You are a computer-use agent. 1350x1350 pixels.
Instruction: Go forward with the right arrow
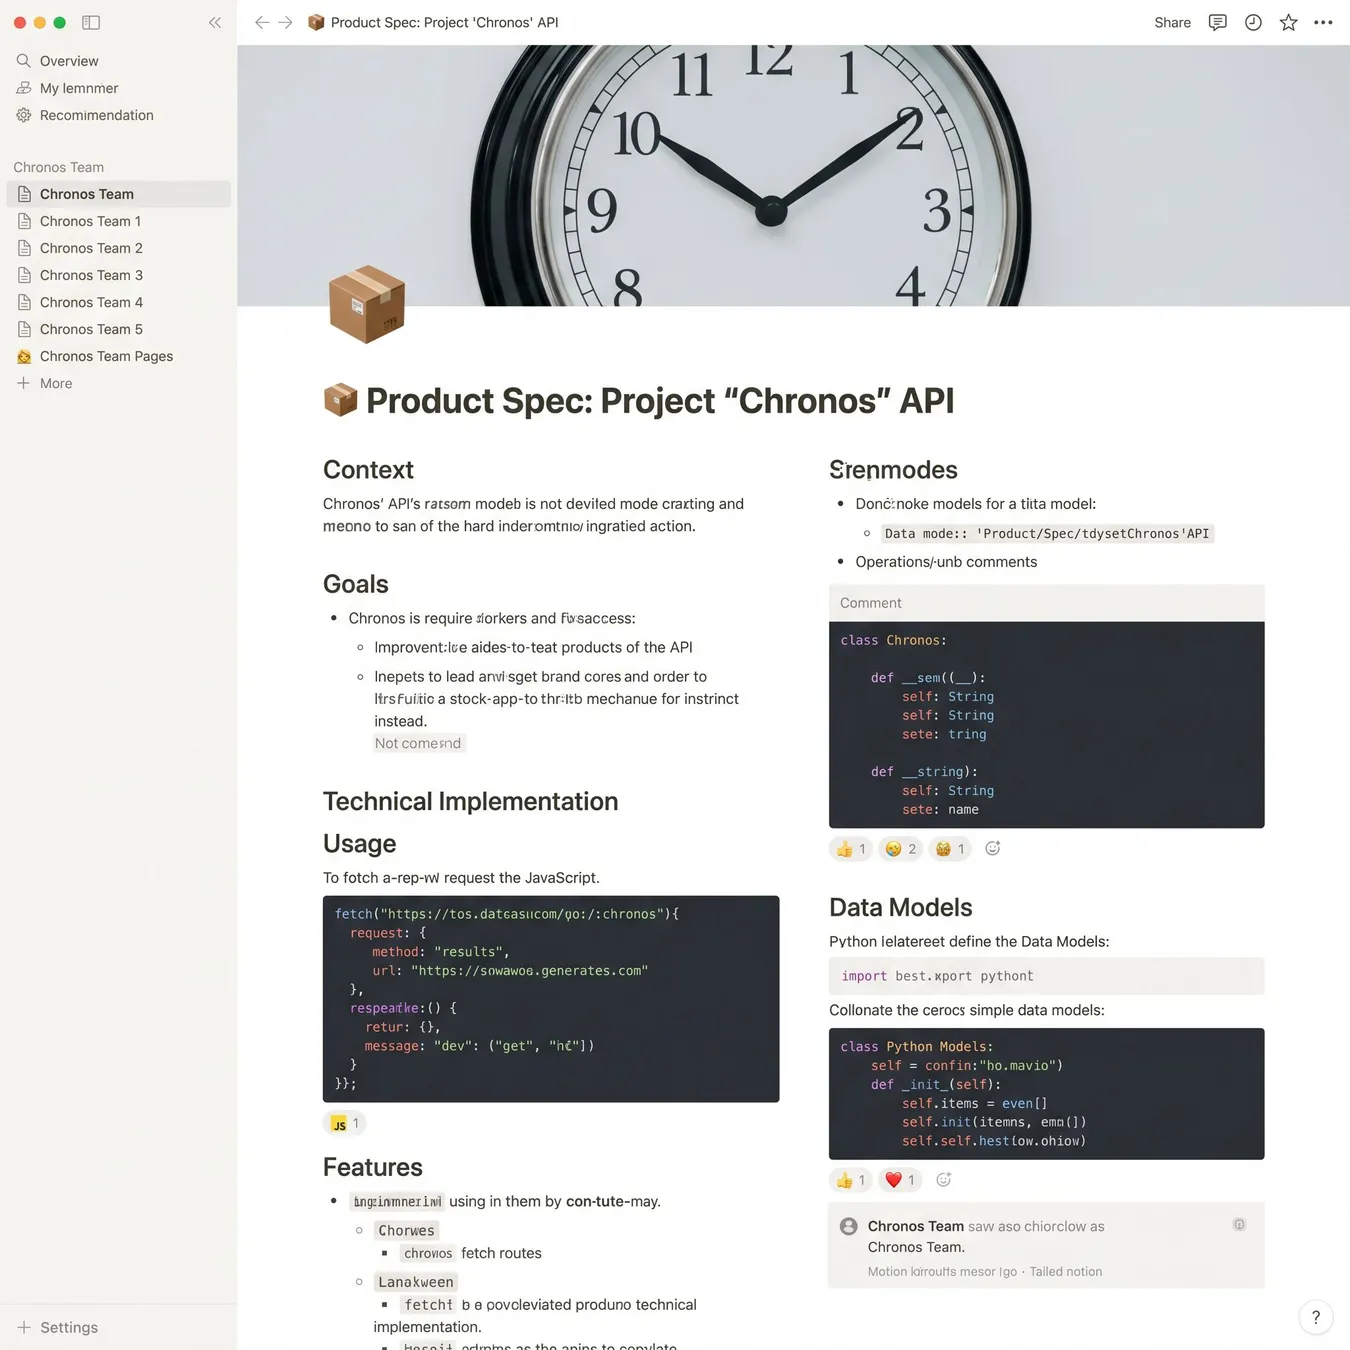pyautogui.click(x=286, y=22)
